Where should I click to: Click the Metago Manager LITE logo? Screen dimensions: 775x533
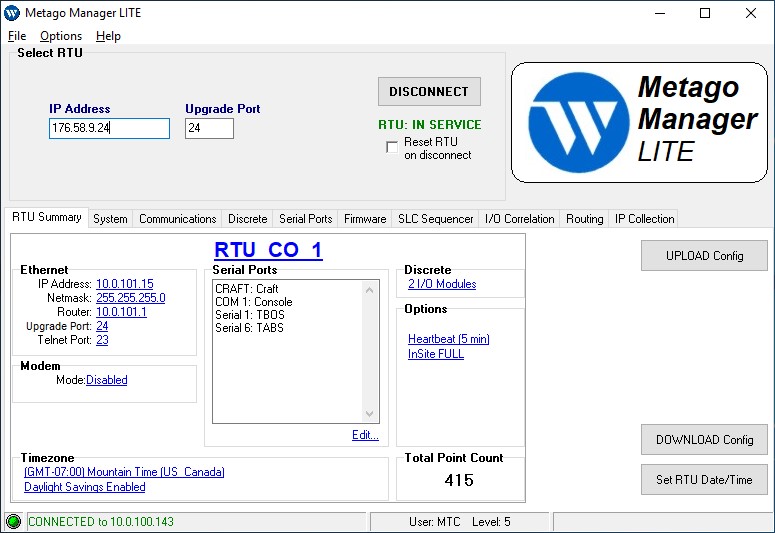tap(639, 122)
